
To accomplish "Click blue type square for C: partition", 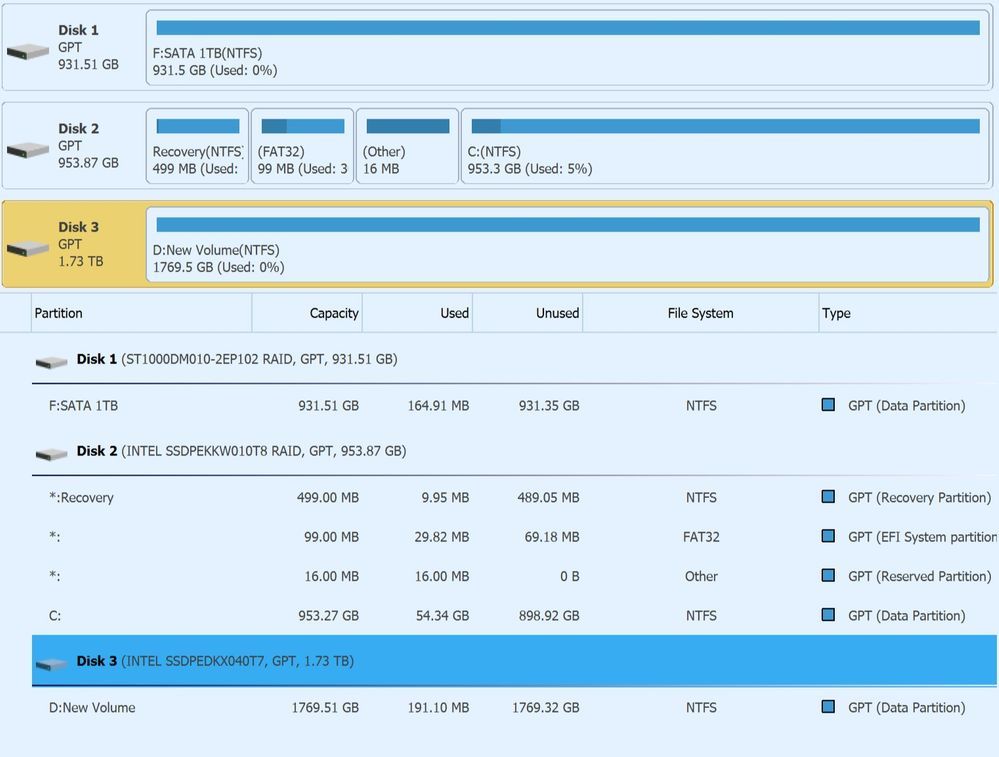I will tap(828, 615).
